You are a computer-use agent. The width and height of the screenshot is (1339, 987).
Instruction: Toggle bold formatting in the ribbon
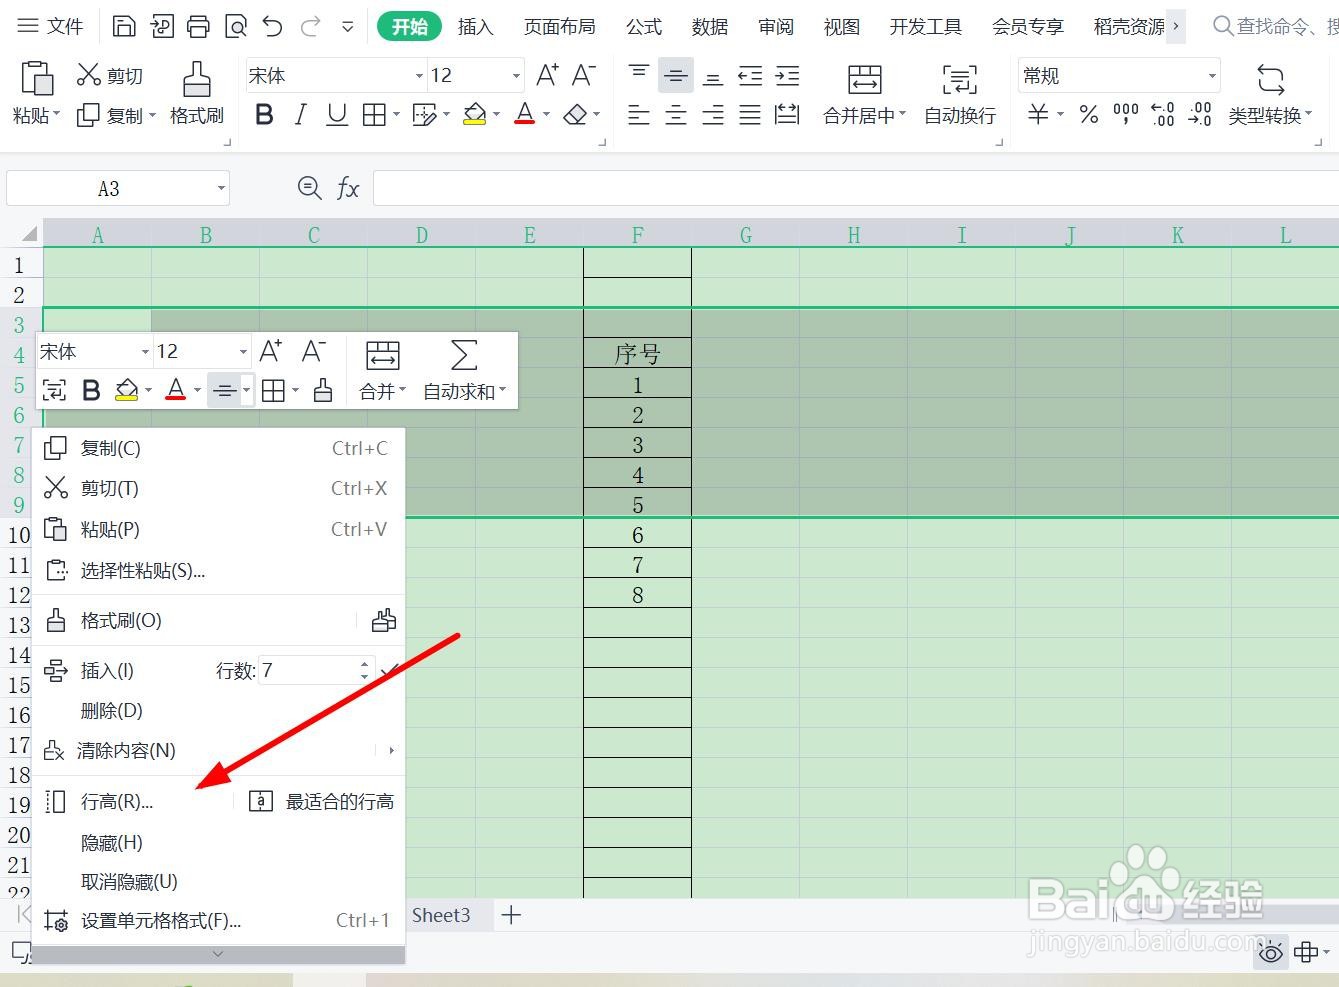[263, 114]
